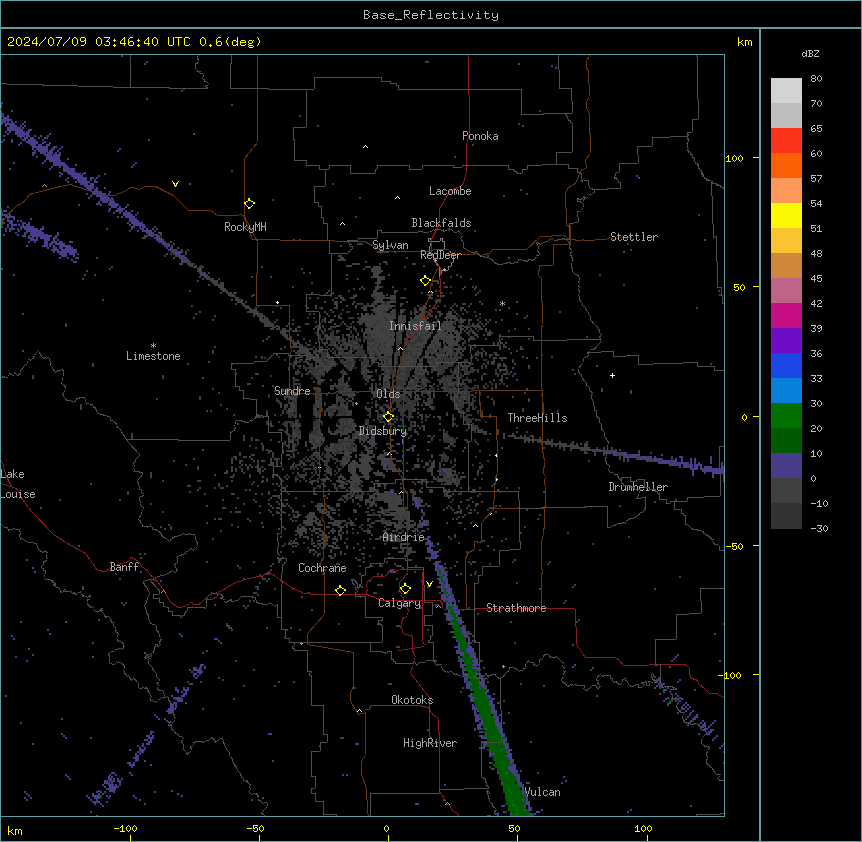Click the HighRiver town label
The height and width of the screenshot is (842, 862).
pos(430,743)
